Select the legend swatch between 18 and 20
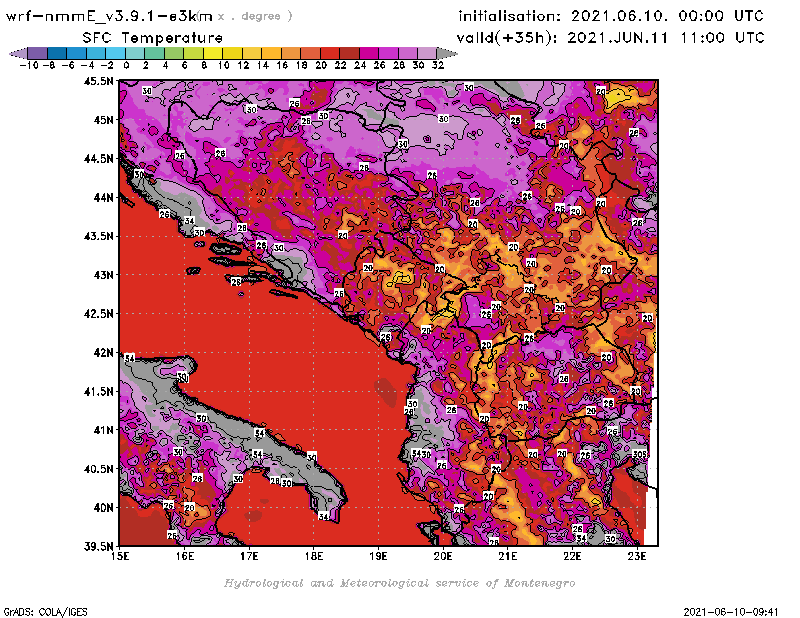Screen dimensions: 800x618 pos(310,53)
